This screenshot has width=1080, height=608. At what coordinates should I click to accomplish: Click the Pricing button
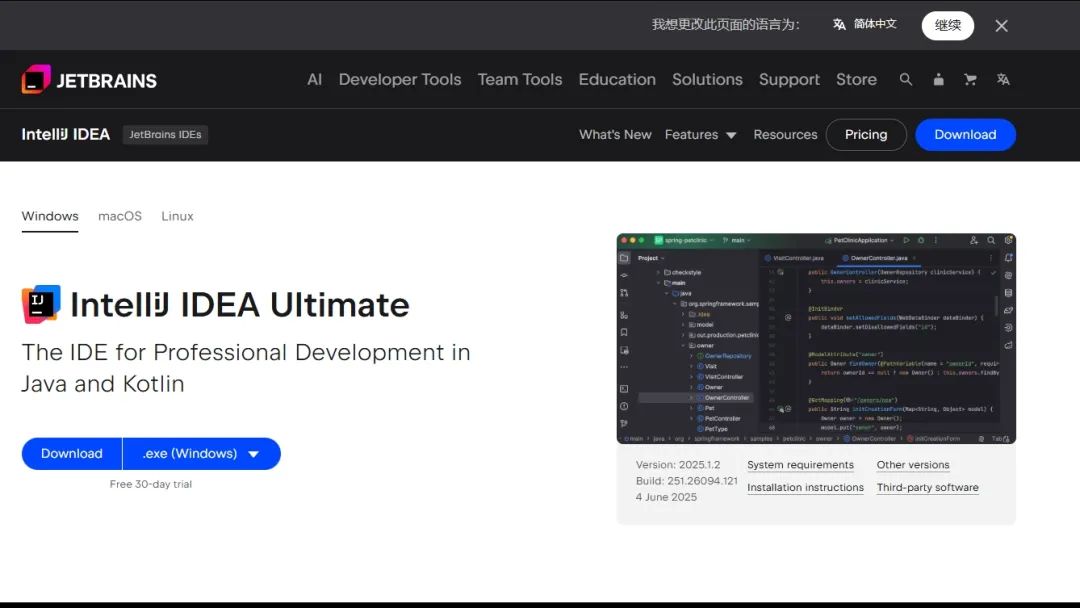866,135
